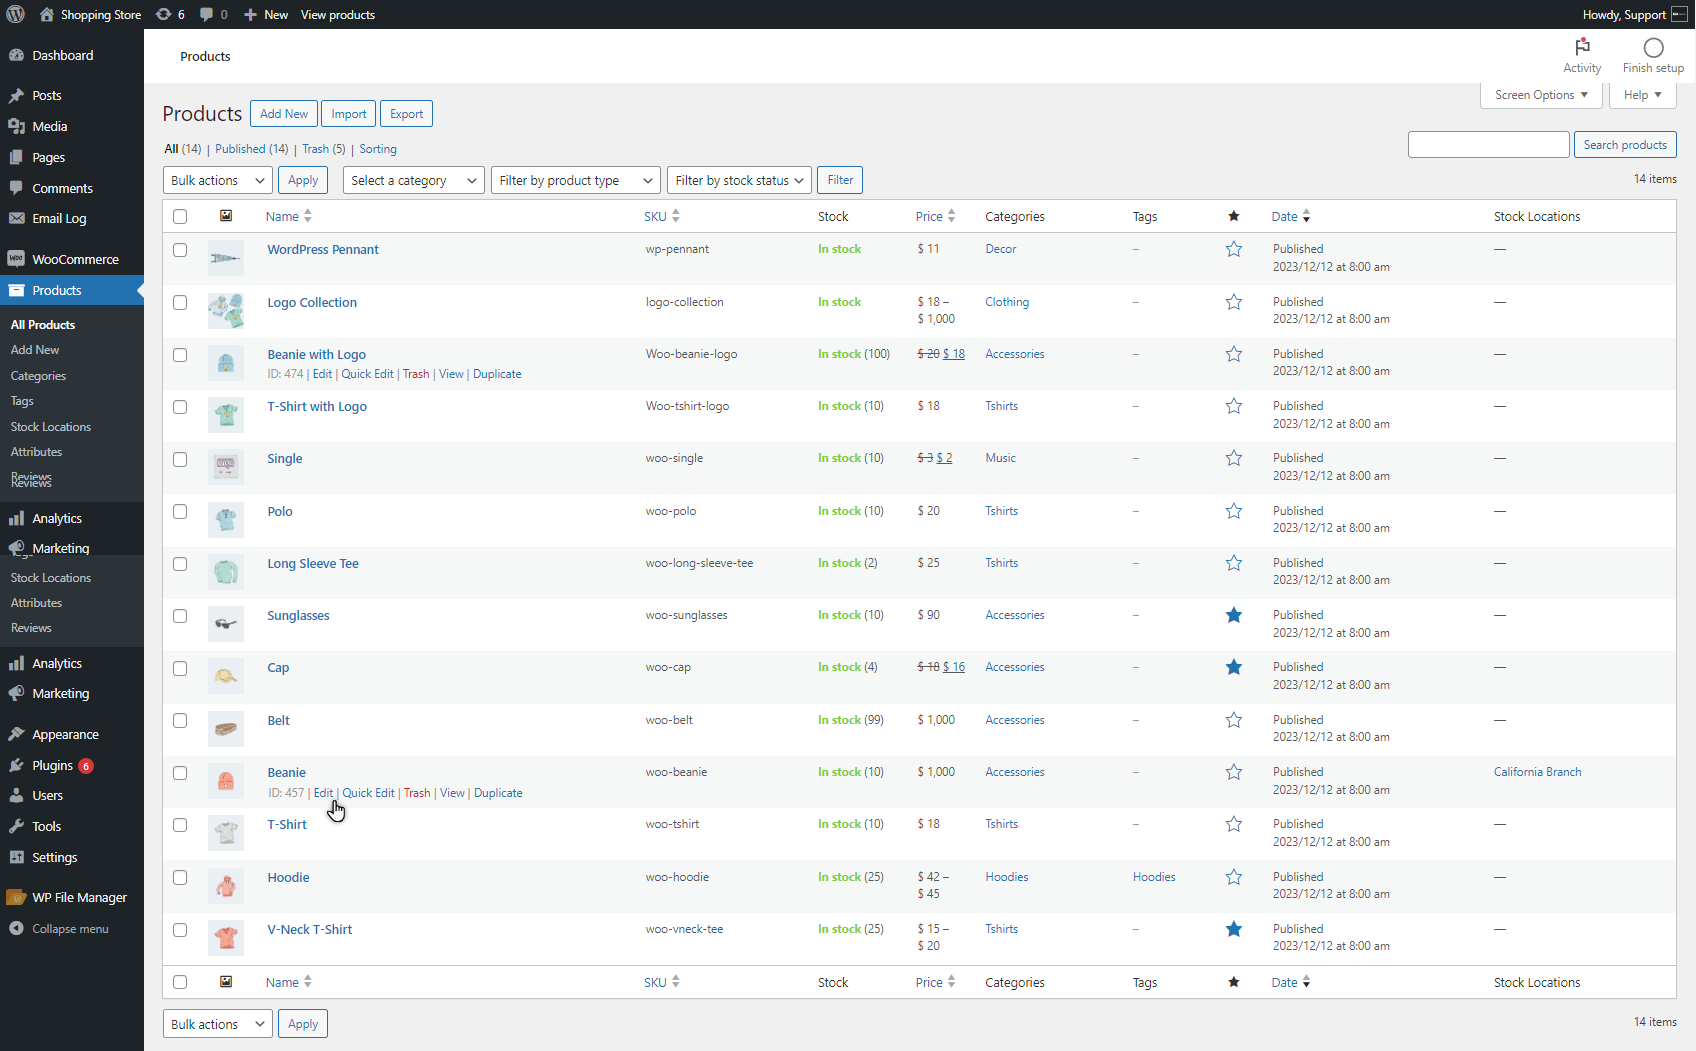Tick the Belt row checkbox
The image size is (1696, 1051).
point(180,720)
